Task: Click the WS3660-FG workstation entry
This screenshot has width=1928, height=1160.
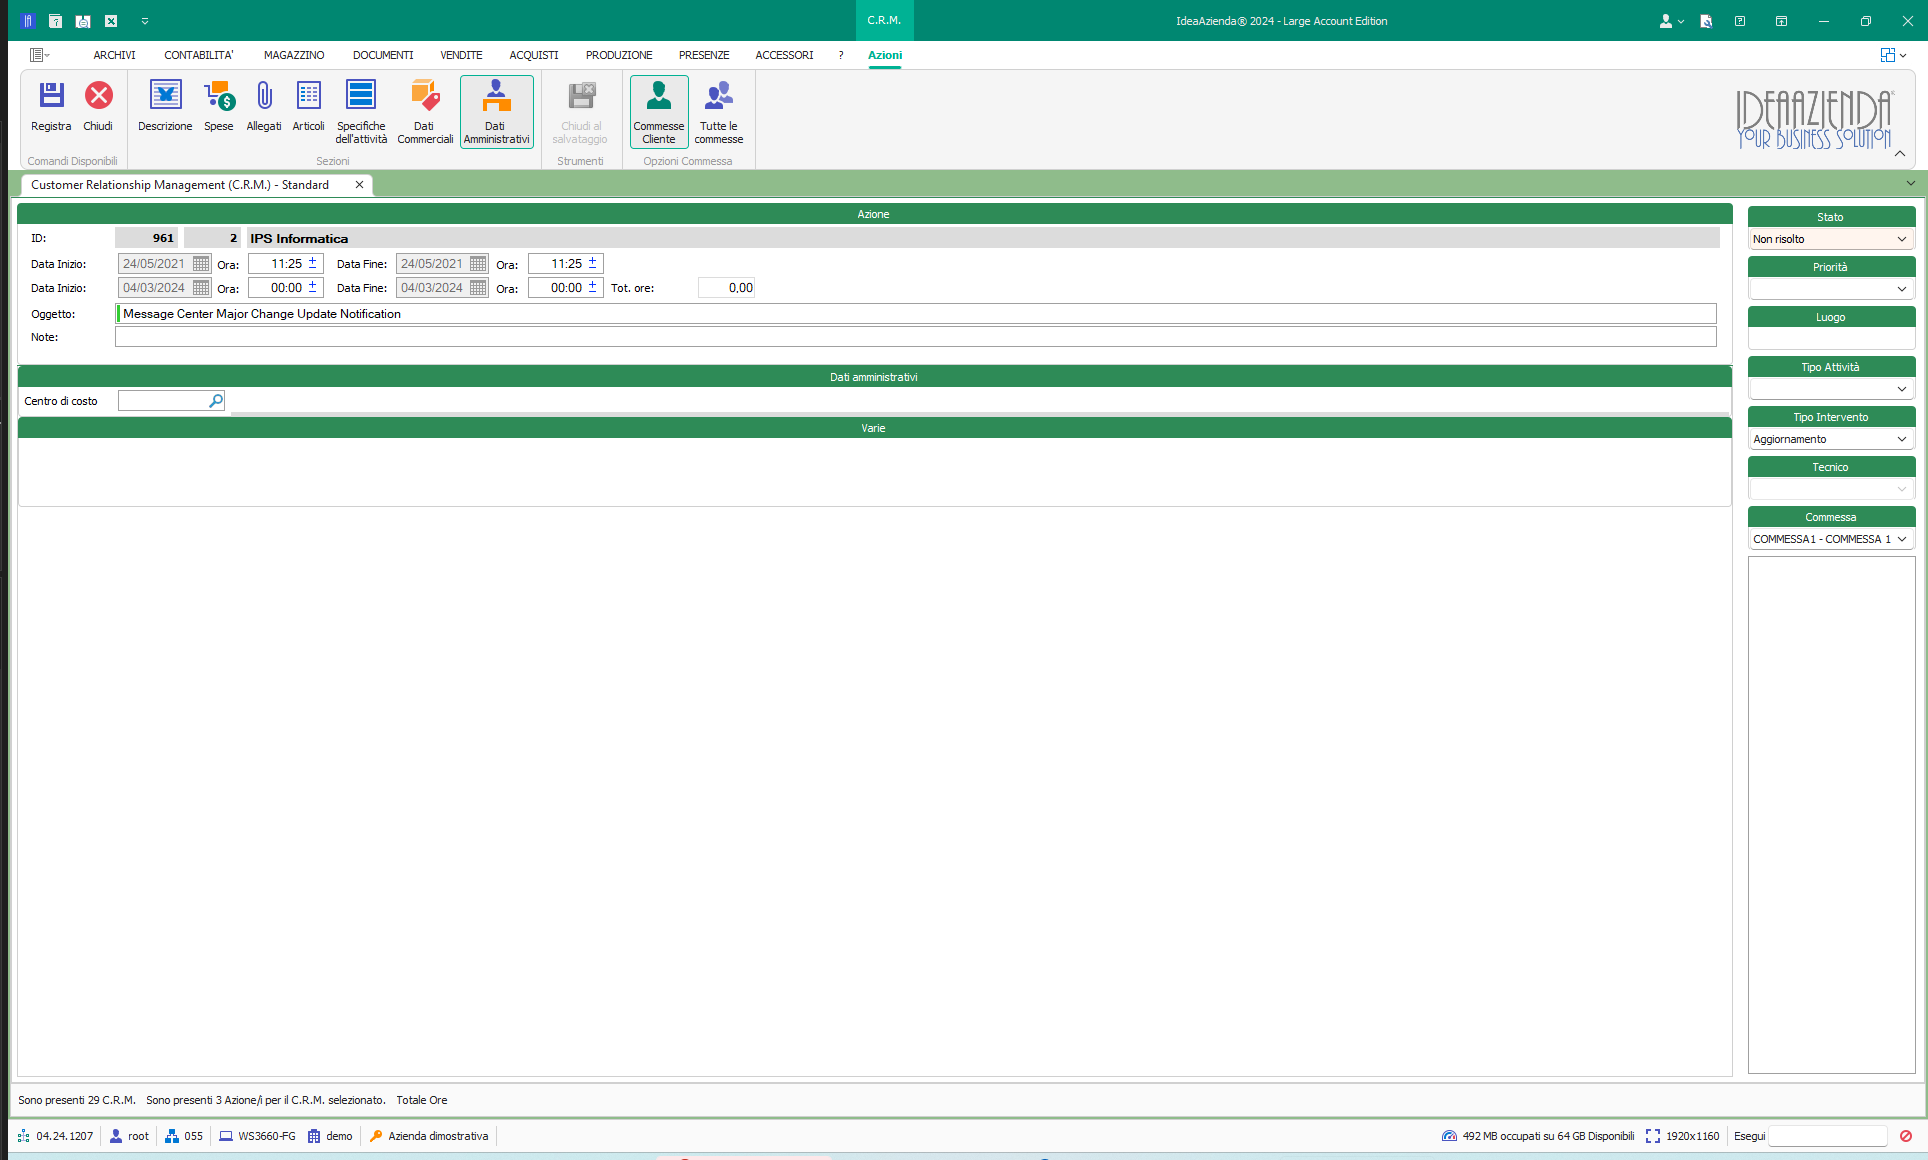Action: click(x=257, y=1136)
